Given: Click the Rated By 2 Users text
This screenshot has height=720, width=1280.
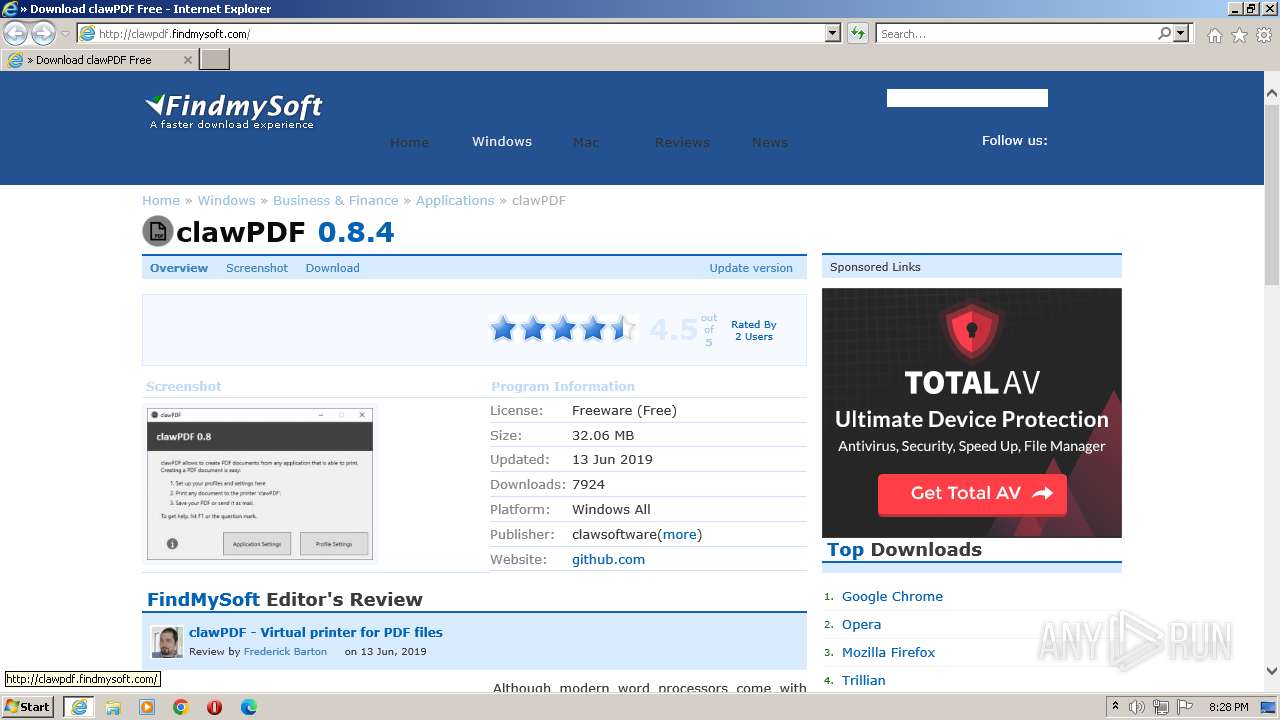Looking at the screenshot, I should tap(753, 330).
